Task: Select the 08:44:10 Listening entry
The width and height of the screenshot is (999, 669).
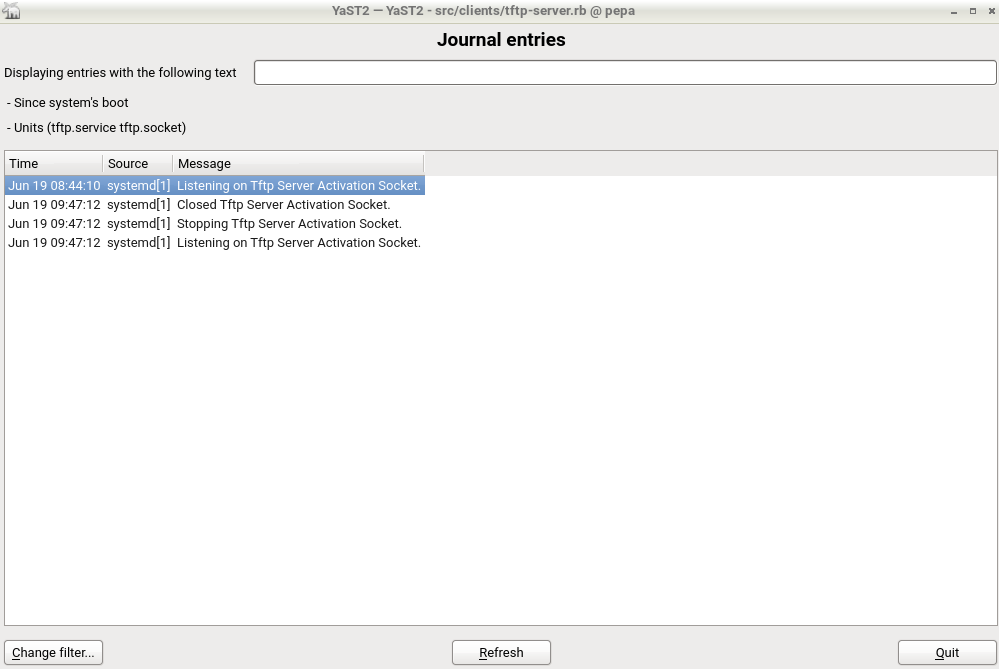Action: click(214, 186)
